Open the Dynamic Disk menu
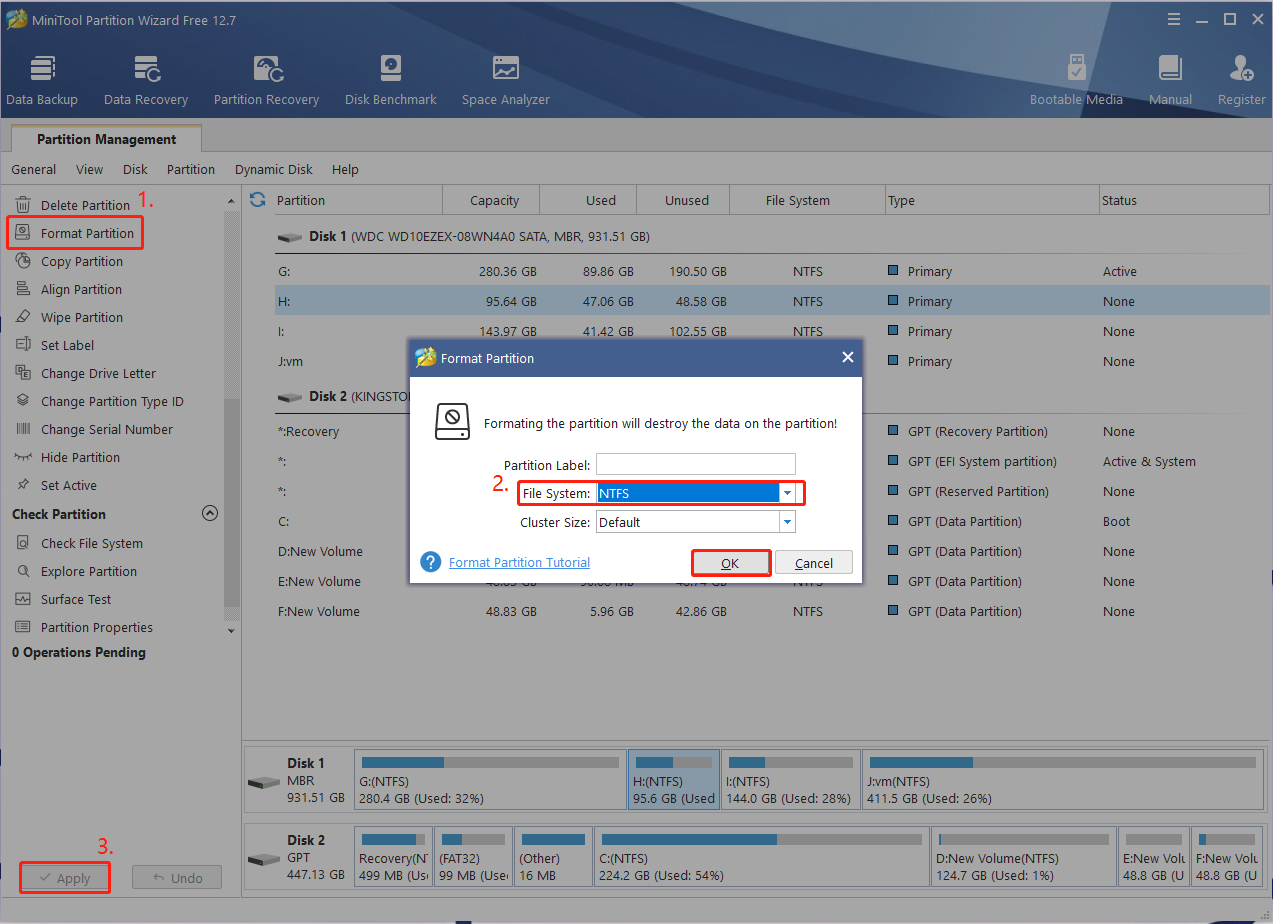Screen dimensions: 1273x924 click(272, 169)
